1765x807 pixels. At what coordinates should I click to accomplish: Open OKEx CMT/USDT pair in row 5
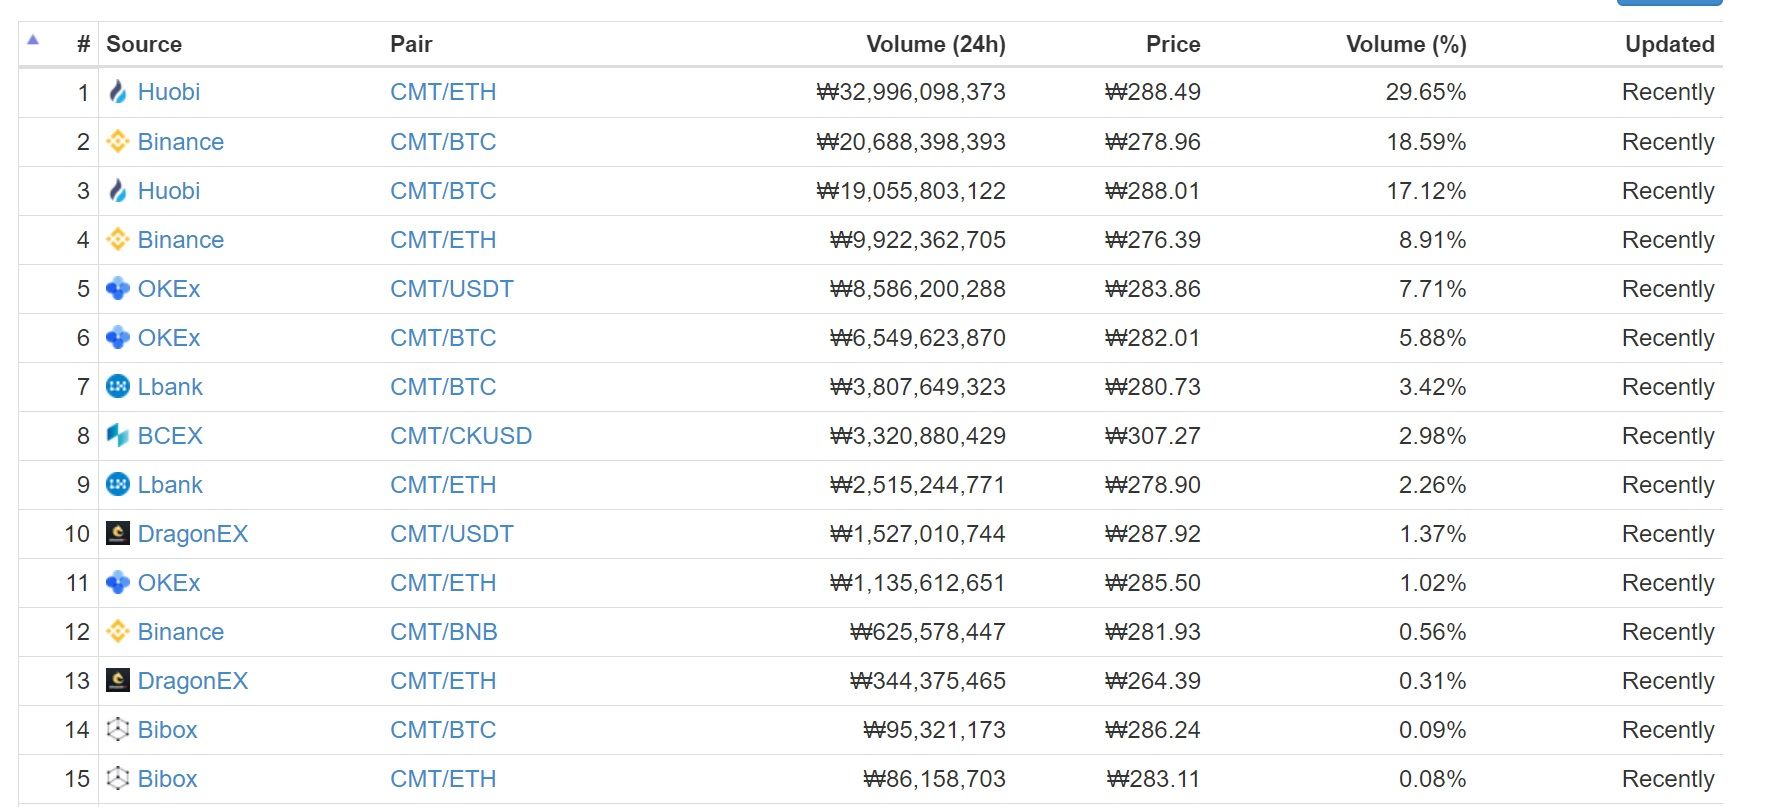(x=452, y=288)
